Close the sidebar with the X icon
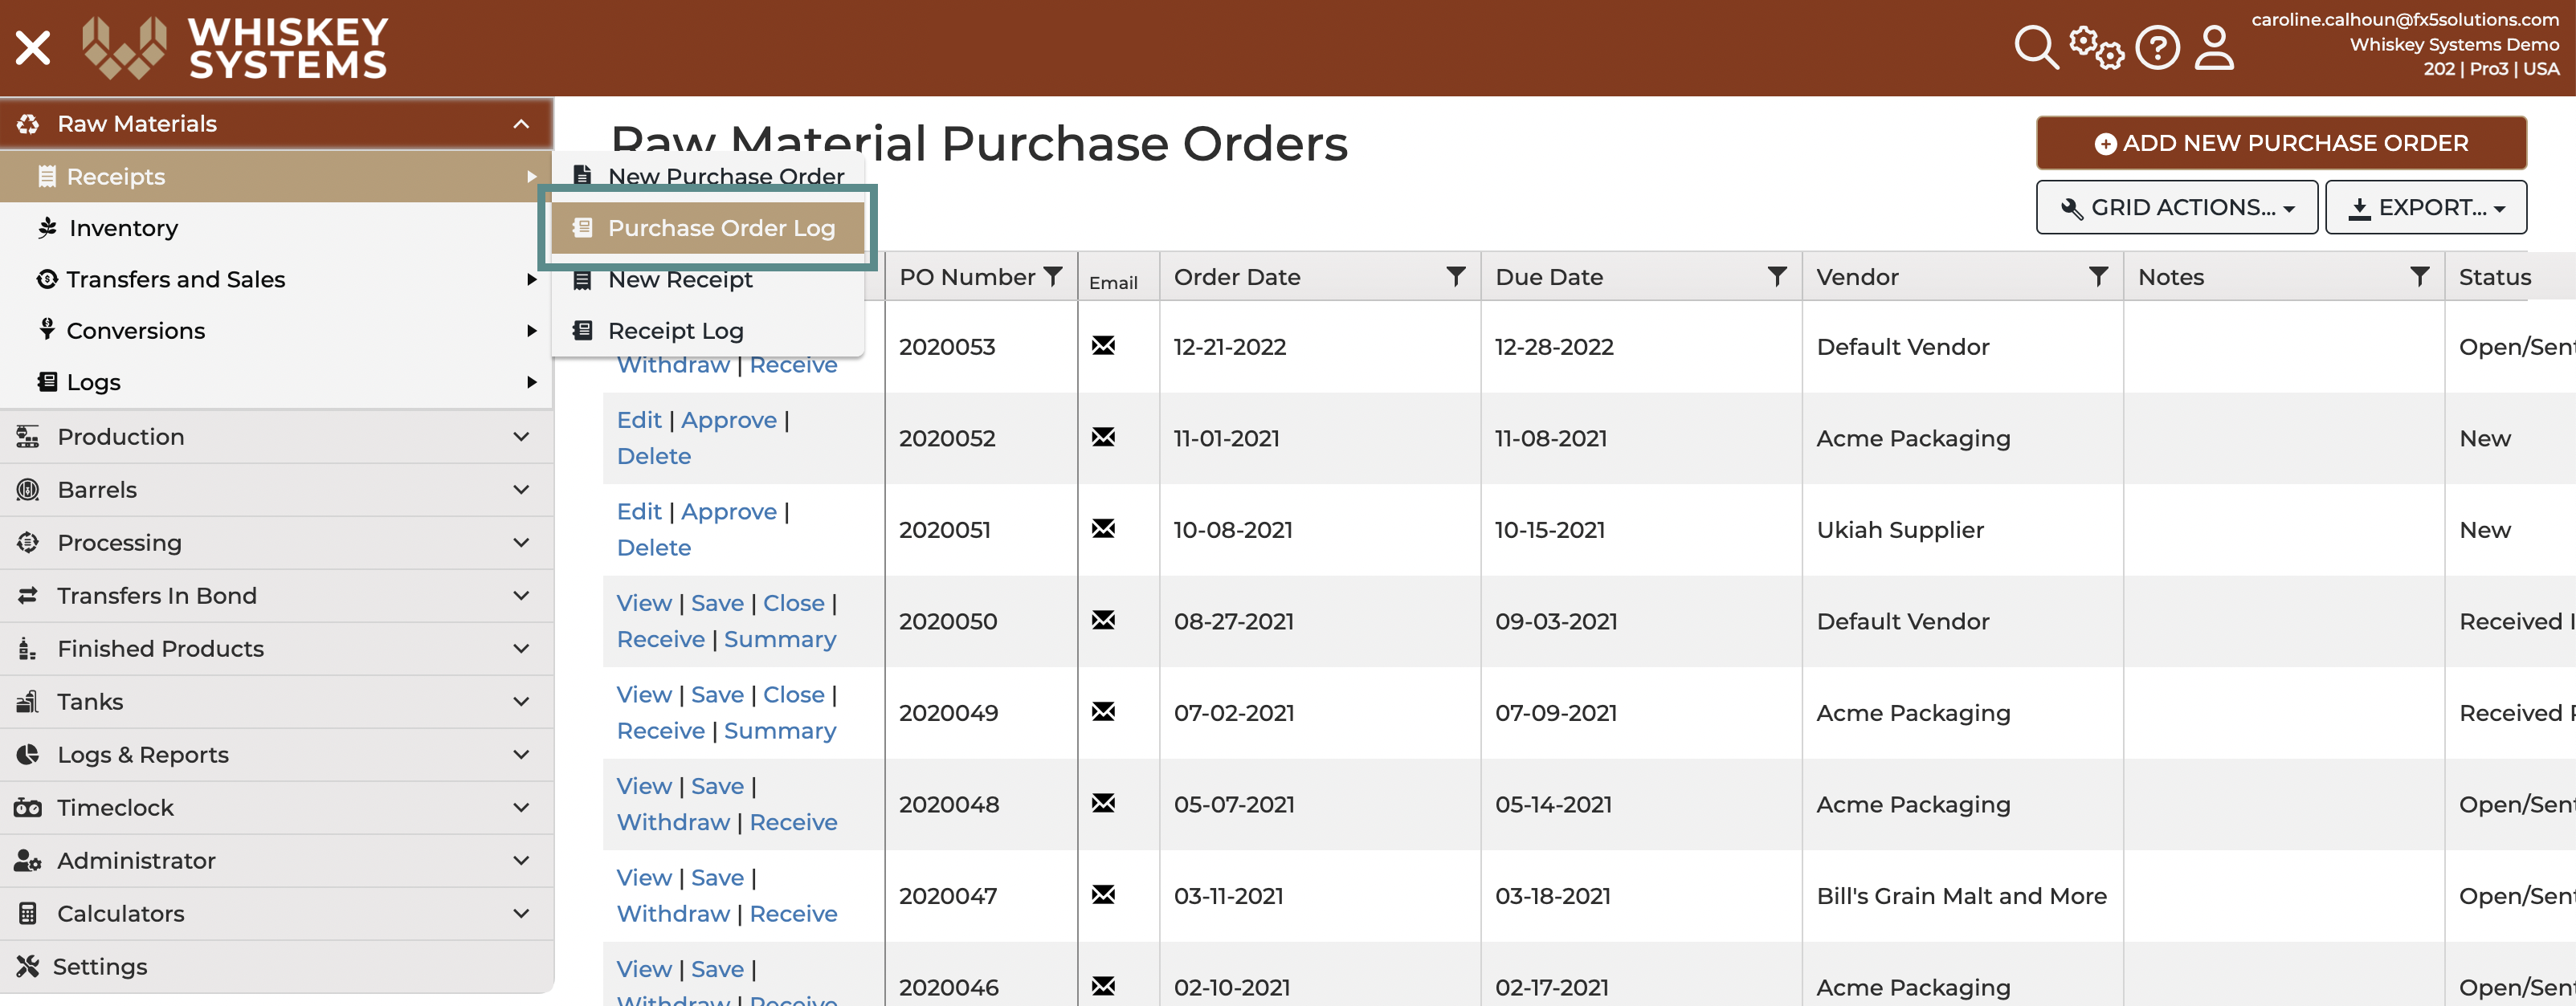Viewport: 2576px width, 1006px height. click(33, 48)
